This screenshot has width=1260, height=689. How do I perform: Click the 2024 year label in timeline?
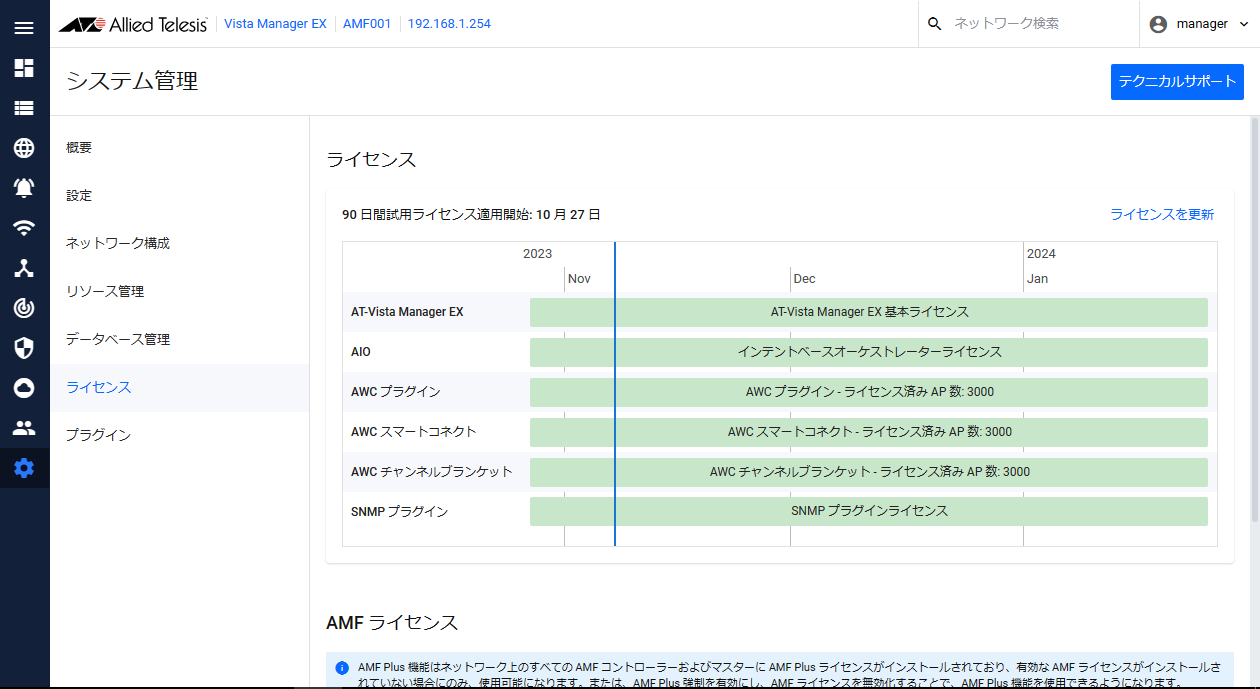1041,254
